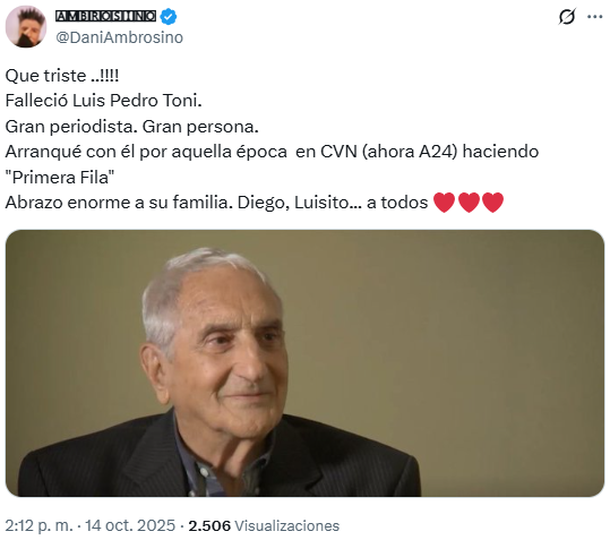Open the Grok explain-post icon
610x540 pixels.
pyautogui.click(x=566, y=17)
